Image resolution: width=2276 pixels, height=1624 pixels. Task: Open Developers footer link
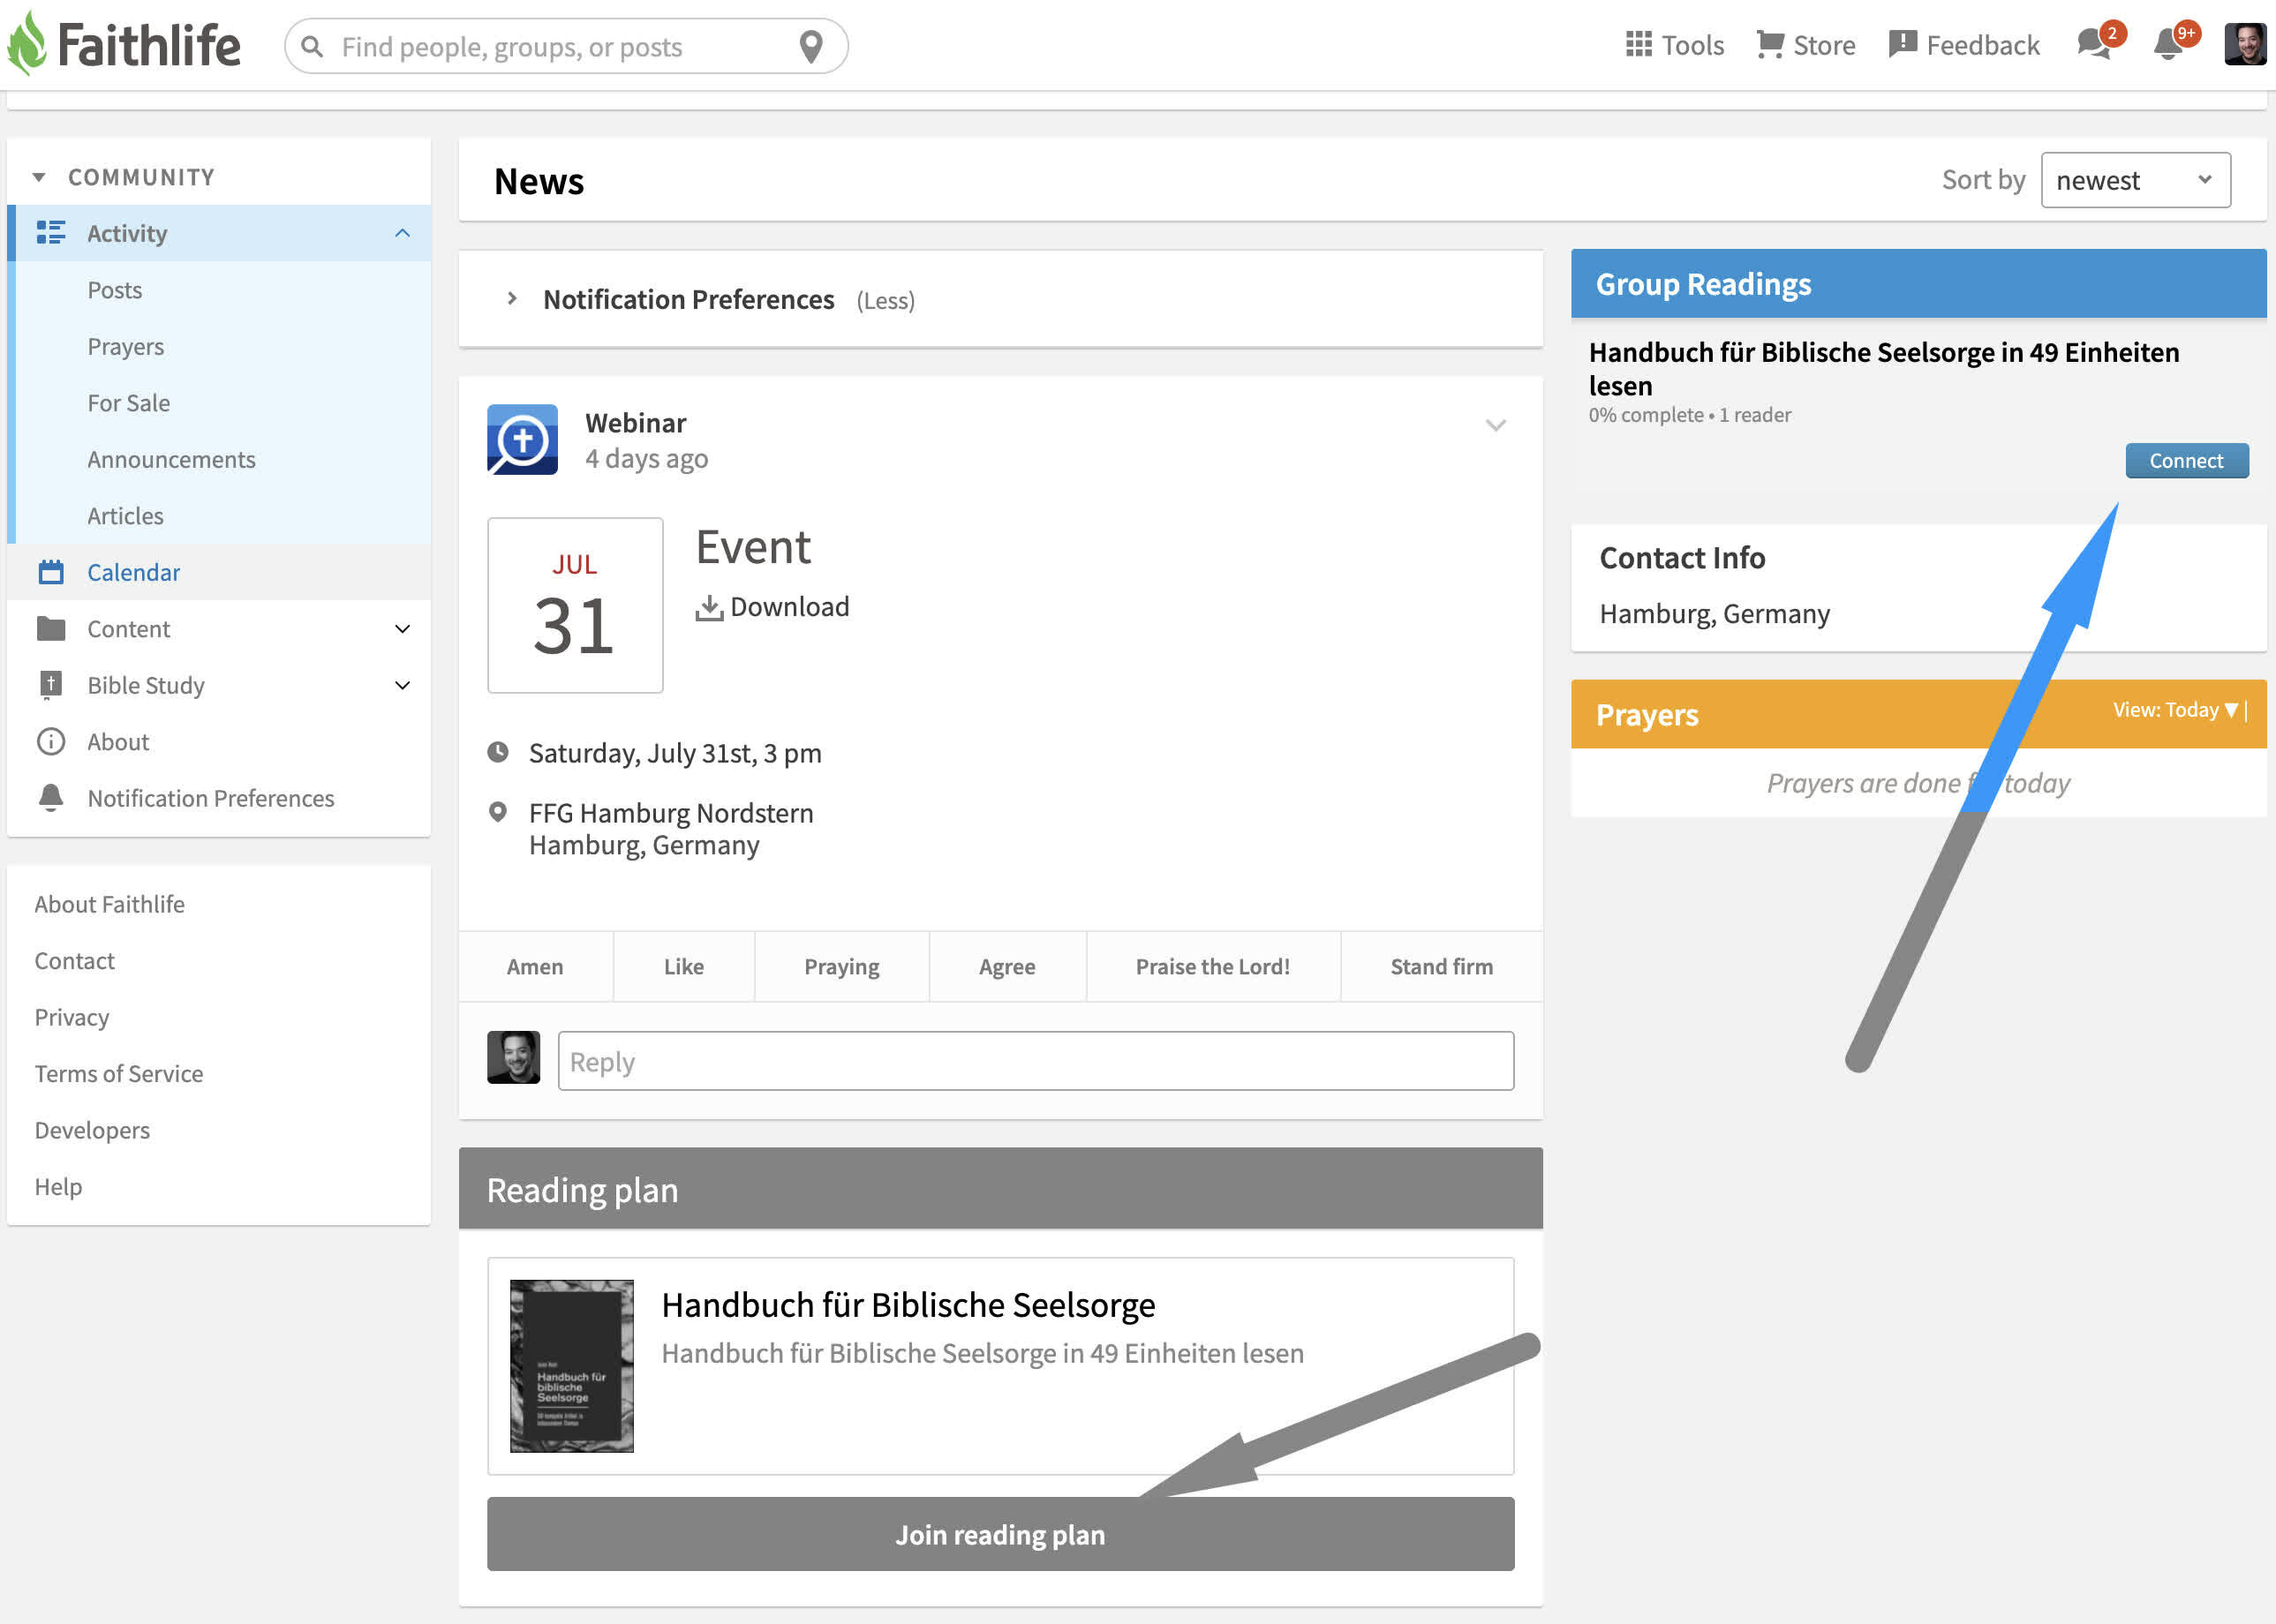pyautogui.click(x=92, y=1130)
